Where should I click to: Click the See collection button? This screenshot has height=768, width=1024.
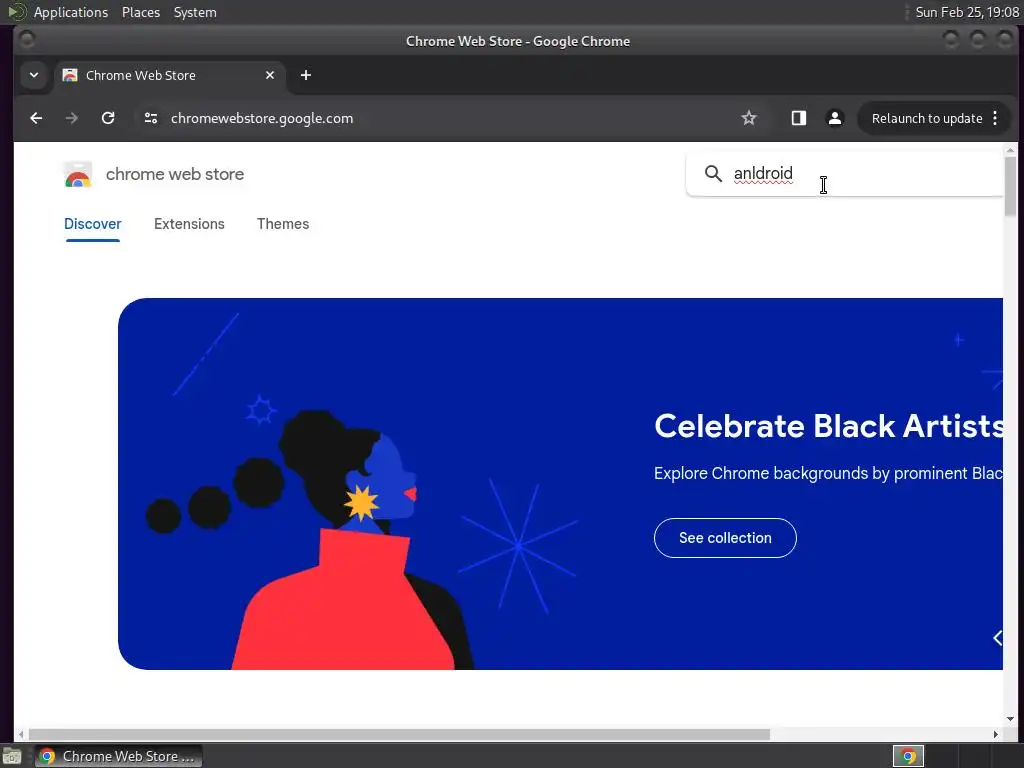click(x=725, y=538)
